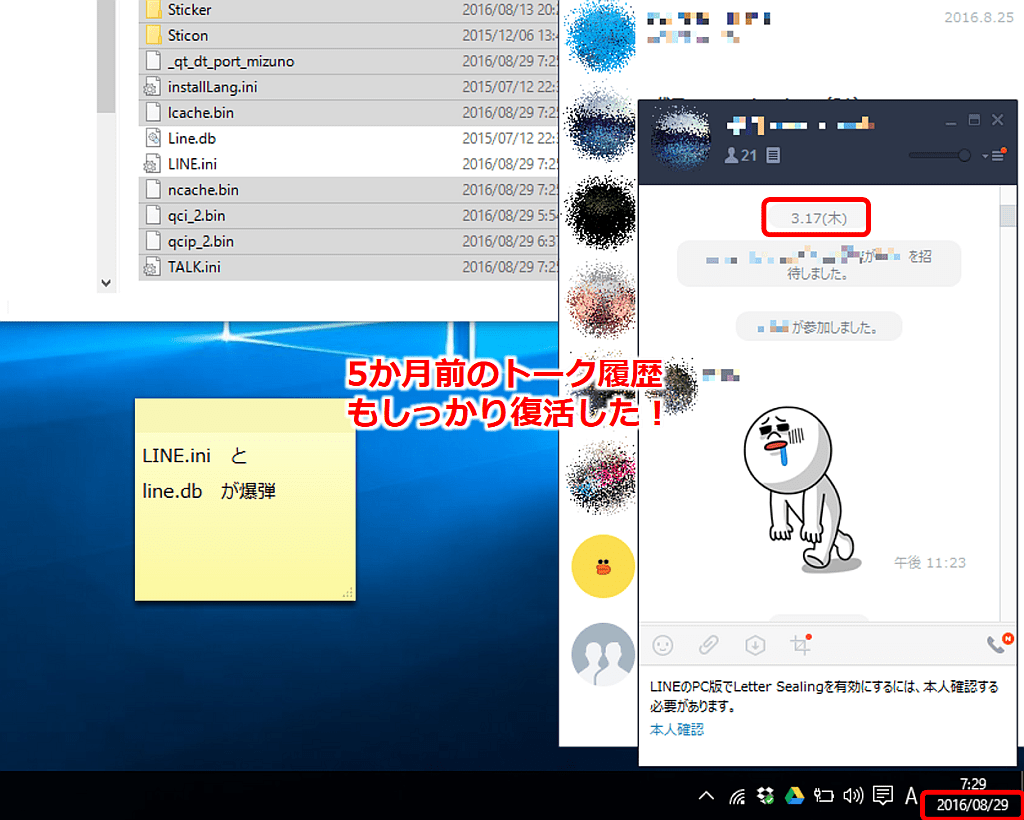
Task: Select the black blurred avatar chat
Action: pos(600,212)
